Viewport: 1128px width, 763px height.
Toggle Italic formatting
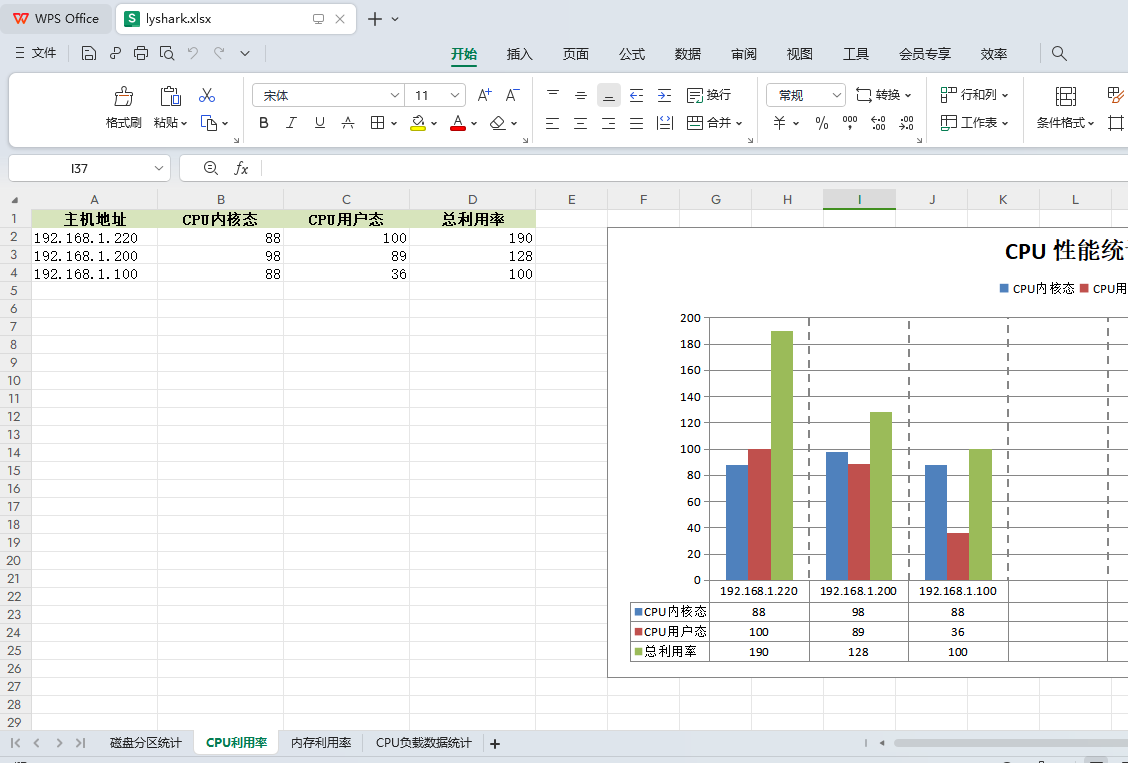(291, 123)
